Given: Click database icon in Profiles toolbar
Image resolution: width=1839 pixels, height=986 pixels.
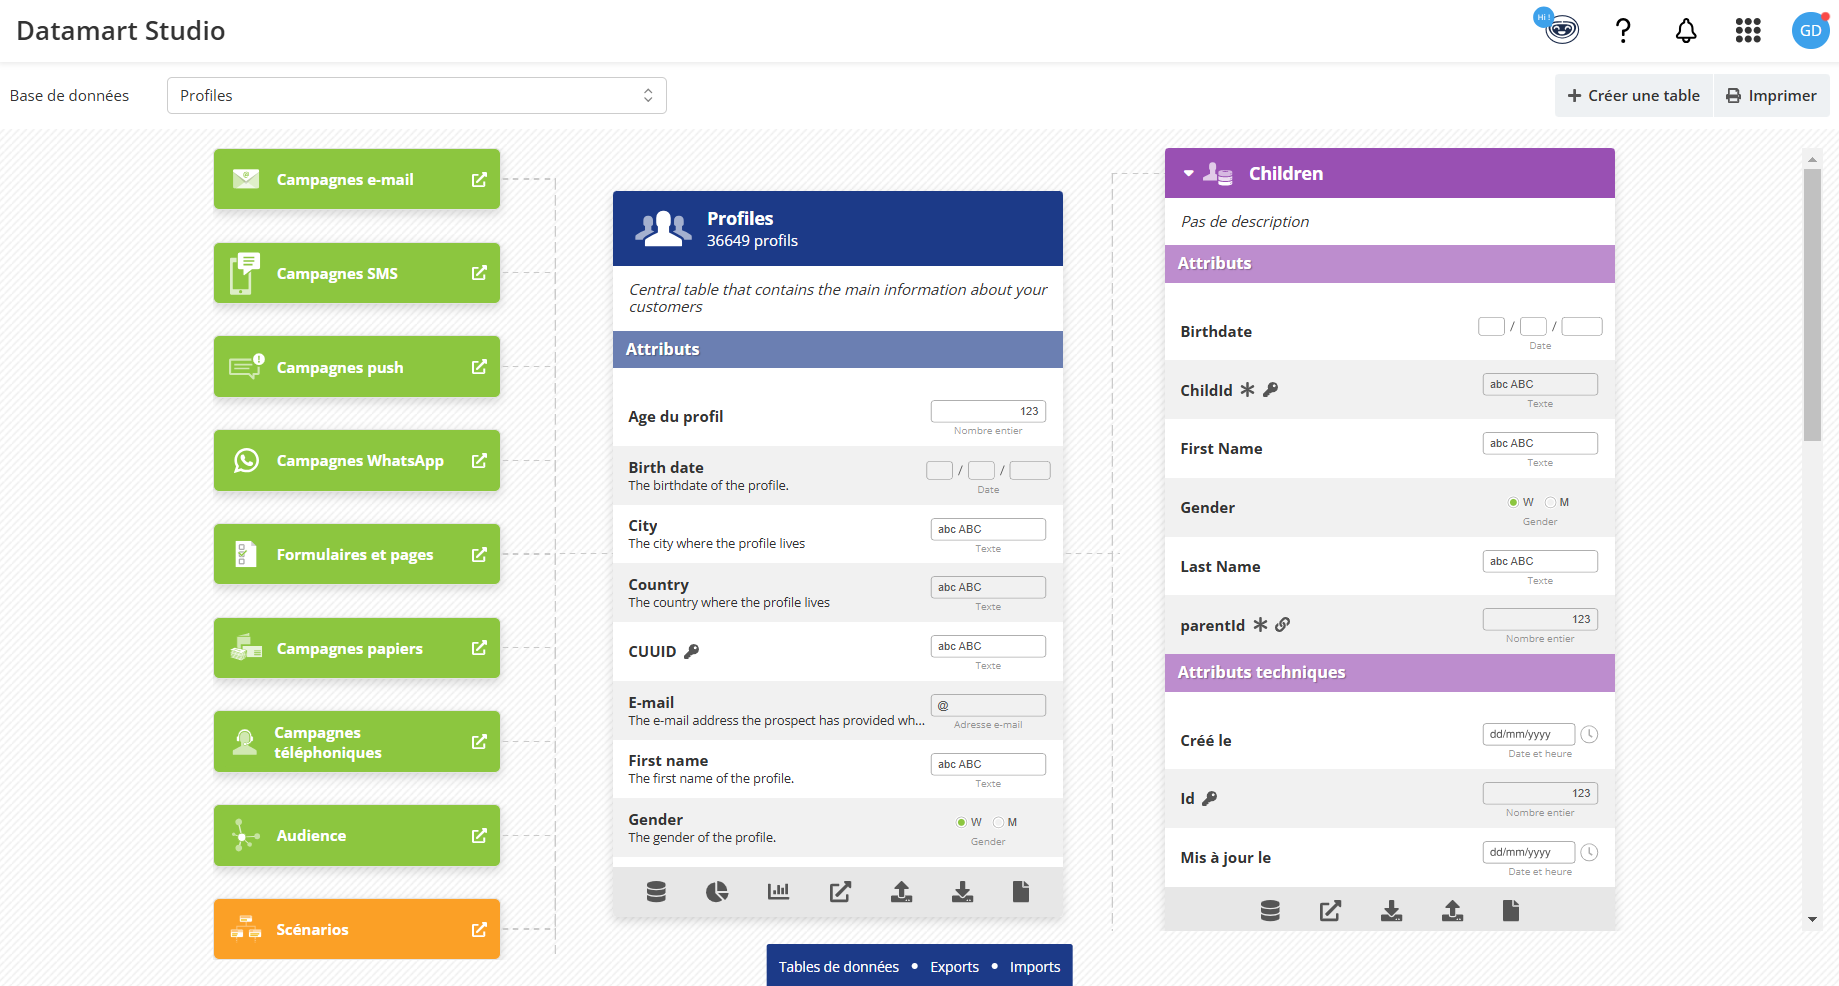Looking at the screenshot, I should point(656,892).
